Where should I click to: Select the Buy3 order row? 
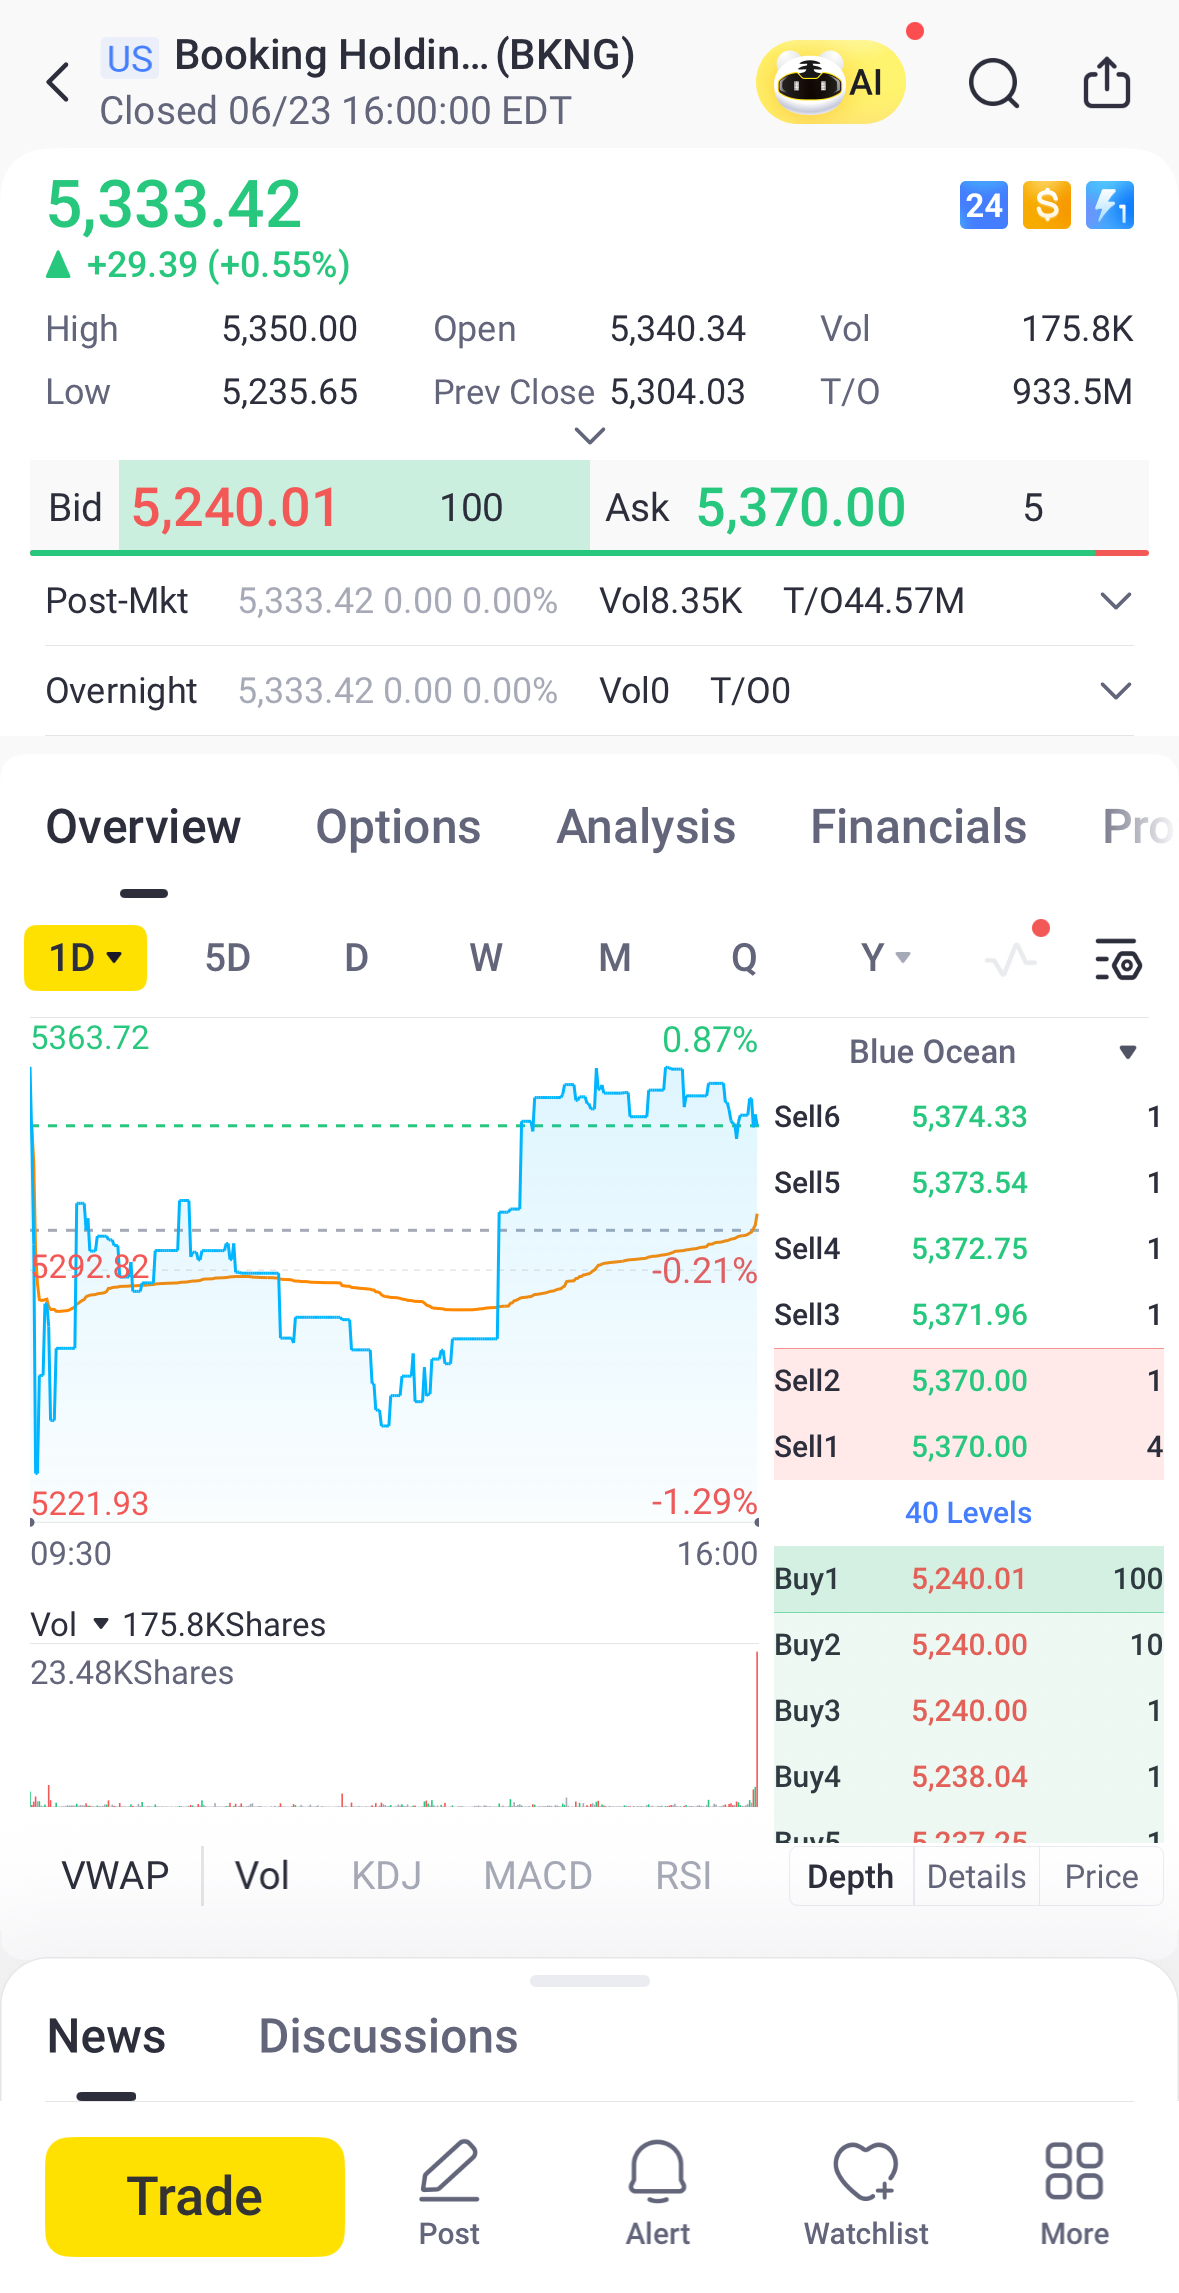click(x=968, y=1711)
